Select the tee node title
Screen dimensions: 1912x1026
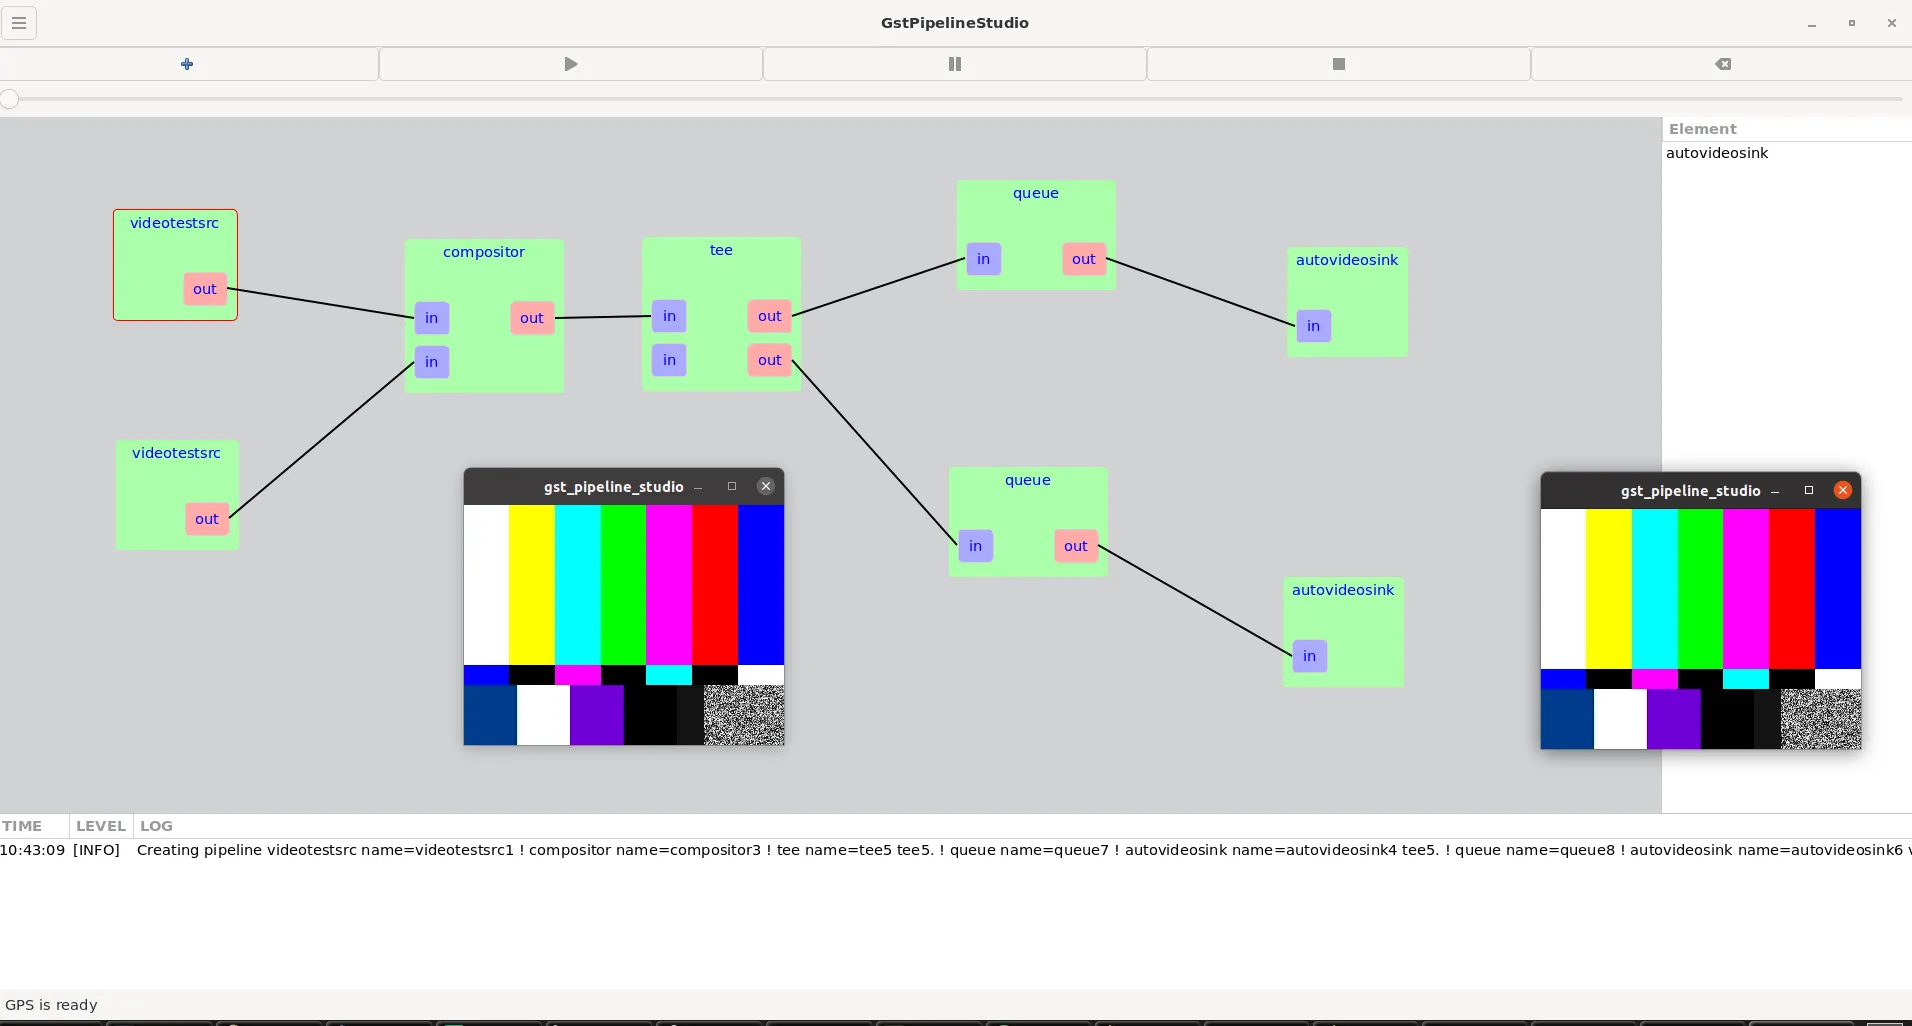pyautogui.click(x=721, y=250)
